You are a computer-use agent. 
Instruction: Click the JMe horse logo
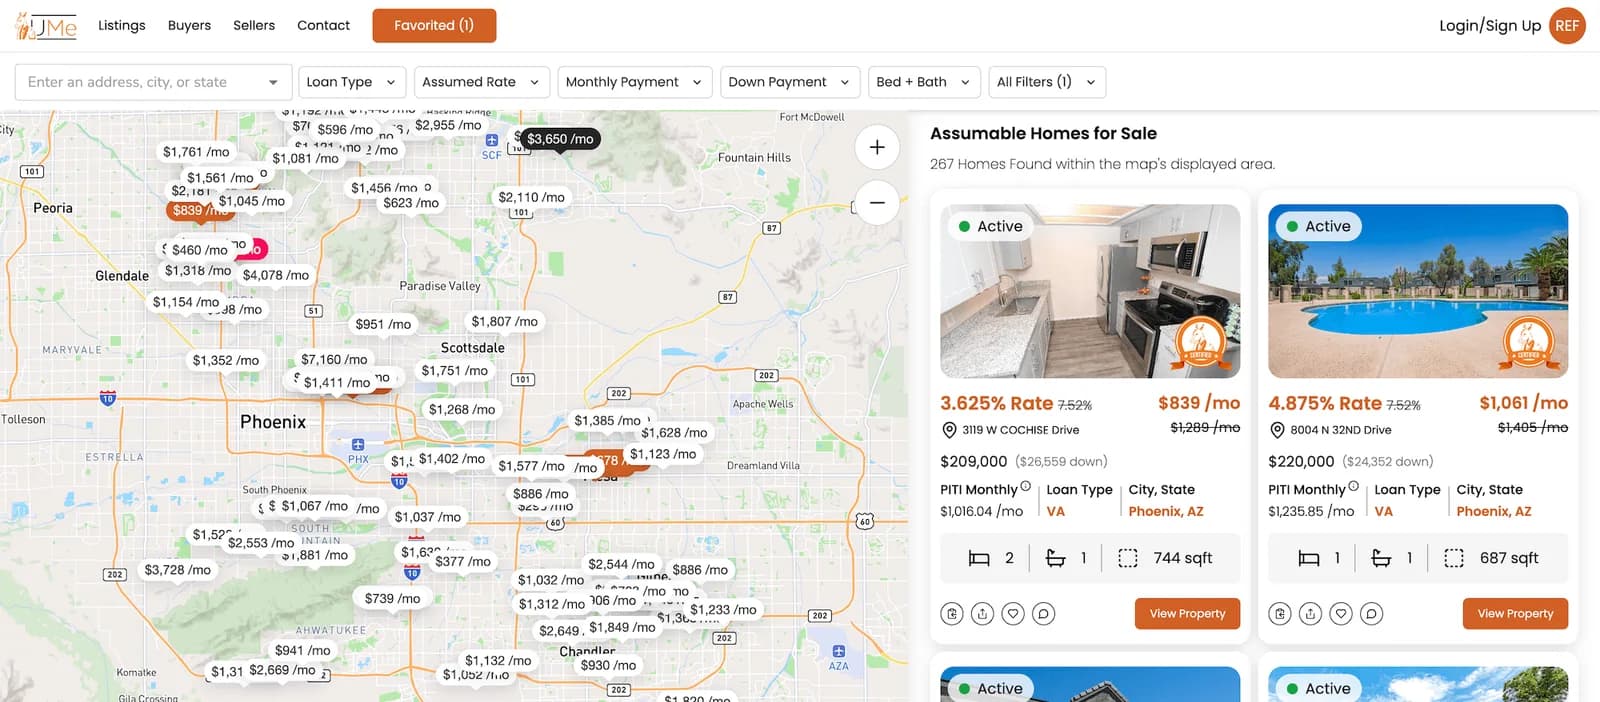tap(46, 26)
